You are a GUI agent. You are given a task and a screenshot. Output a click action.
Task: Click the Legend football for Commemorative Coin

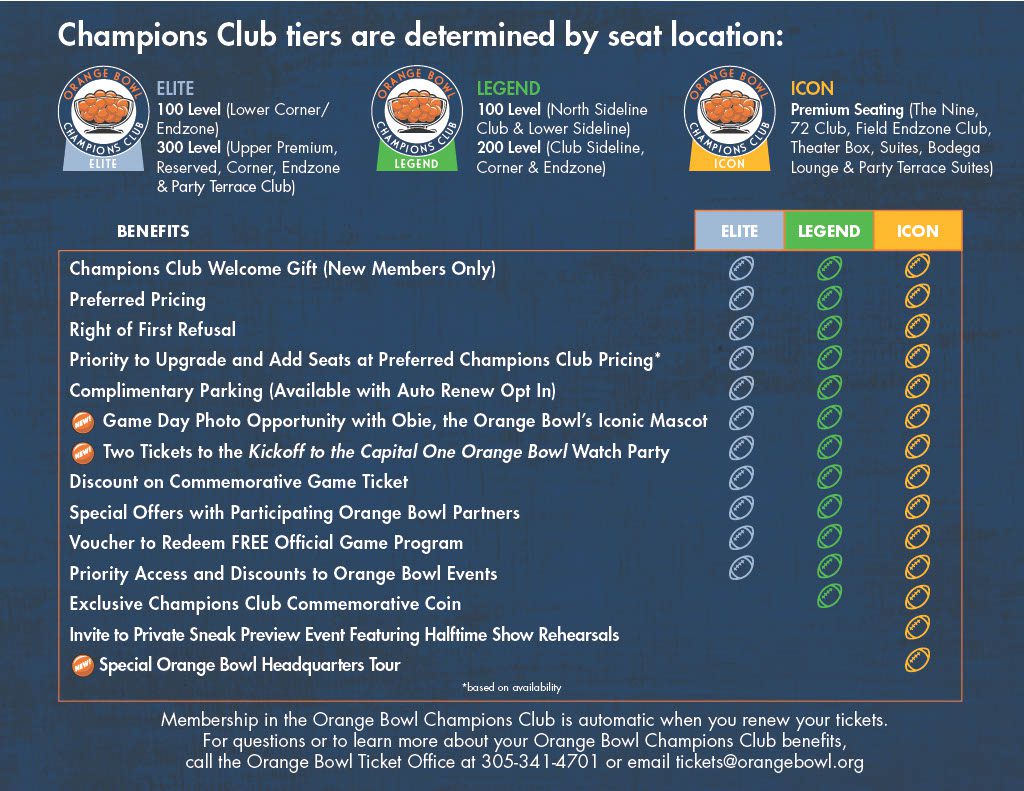pos(829,596)
